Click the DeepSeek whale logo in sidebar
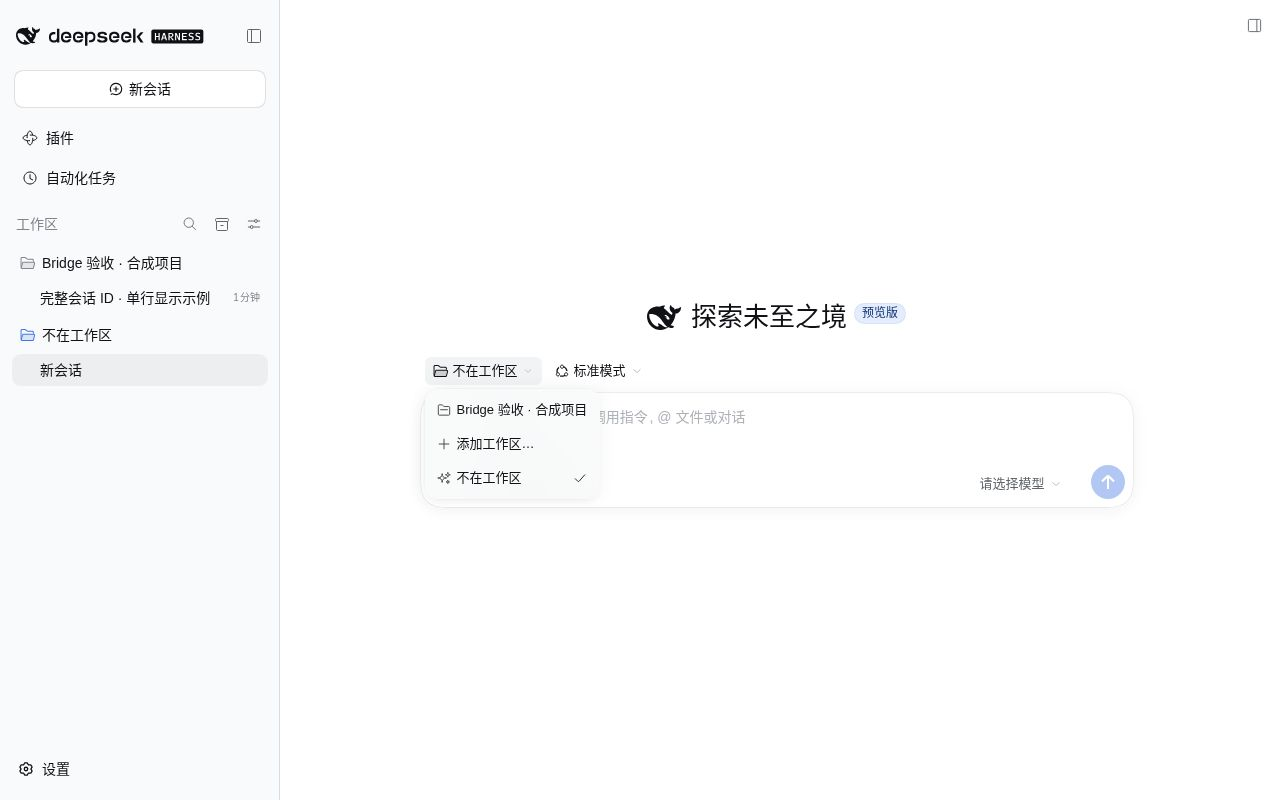Viewport: 1280px width, 800px height. 28,36
